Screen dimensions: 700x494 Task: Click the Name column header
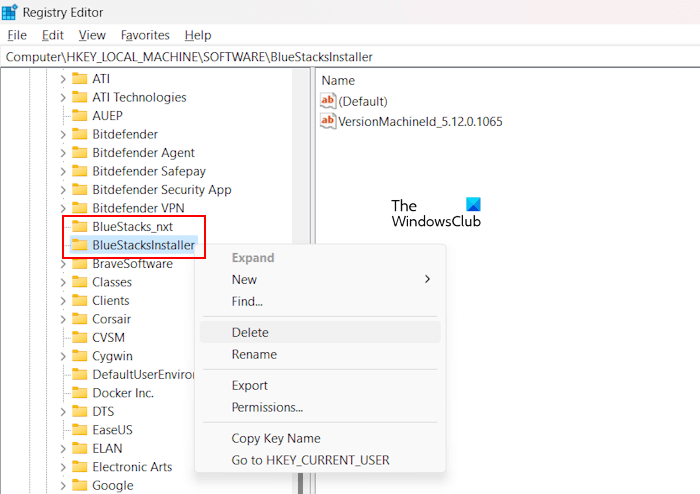[x=338, y=80]
